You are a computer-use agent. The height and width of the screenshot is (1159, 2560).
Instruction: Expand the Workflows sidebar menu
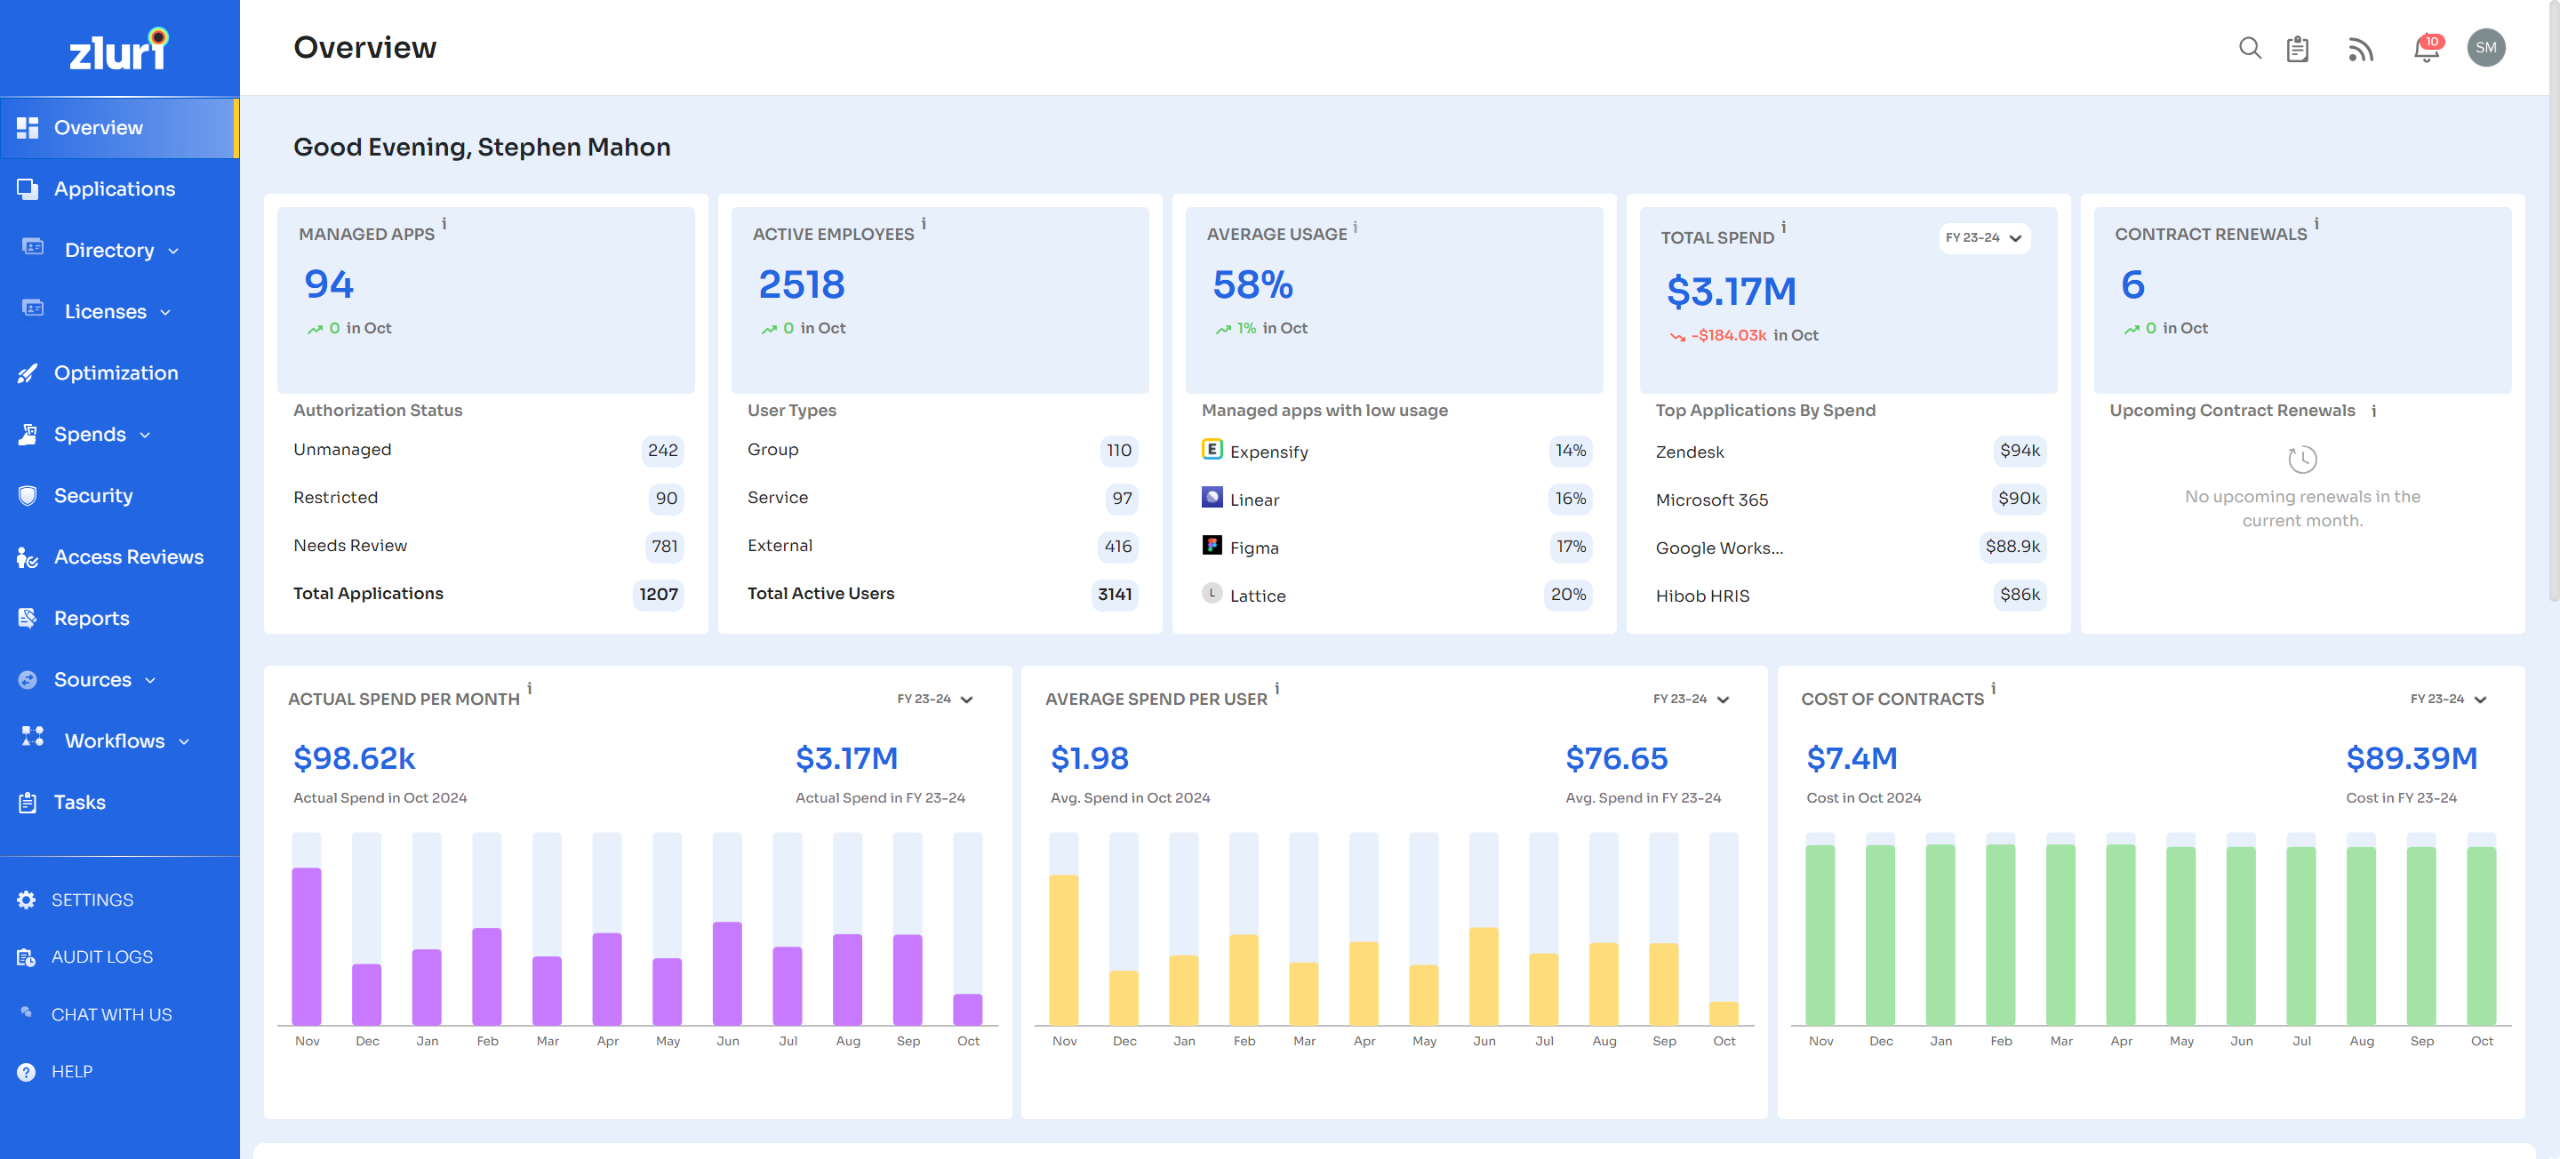(x=115, y=741)
